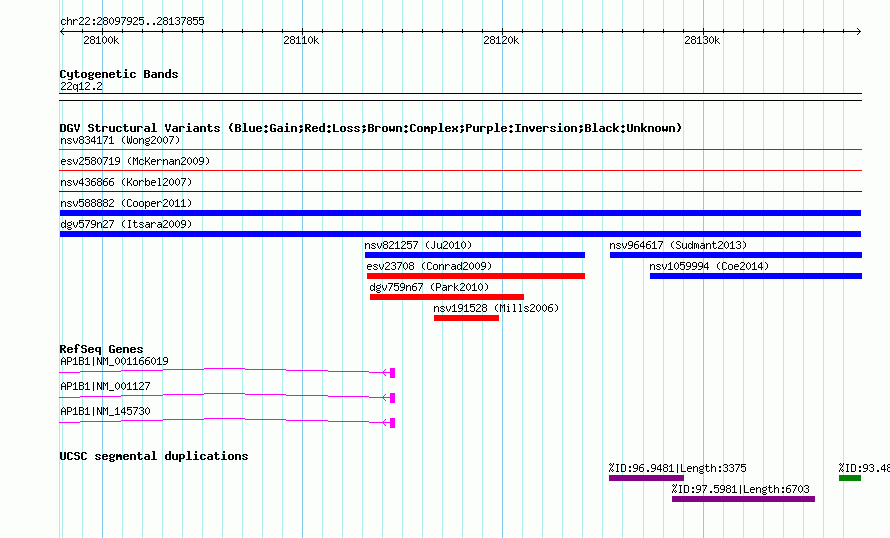Click the esv23708 (Conrad2009) red loss bar
Viewport: 890px width, 538px height.
476,276
